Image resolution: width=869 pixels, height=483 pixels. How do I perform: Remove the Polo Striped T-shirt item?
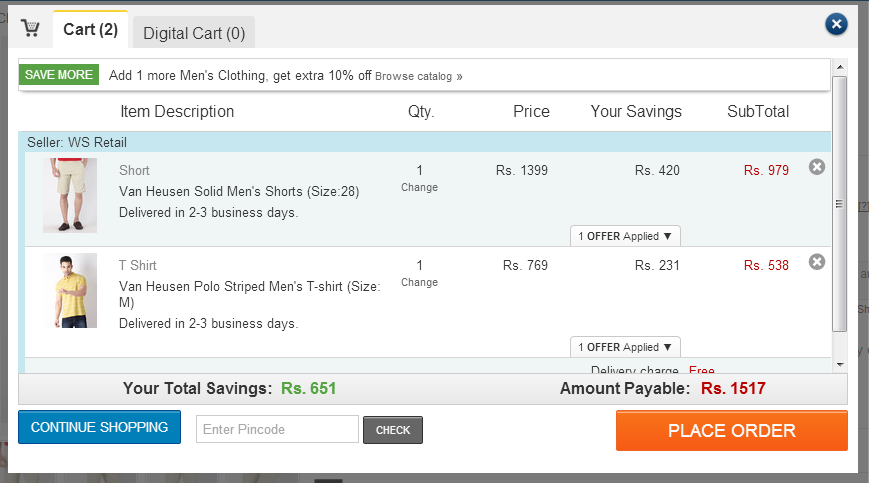816,261
